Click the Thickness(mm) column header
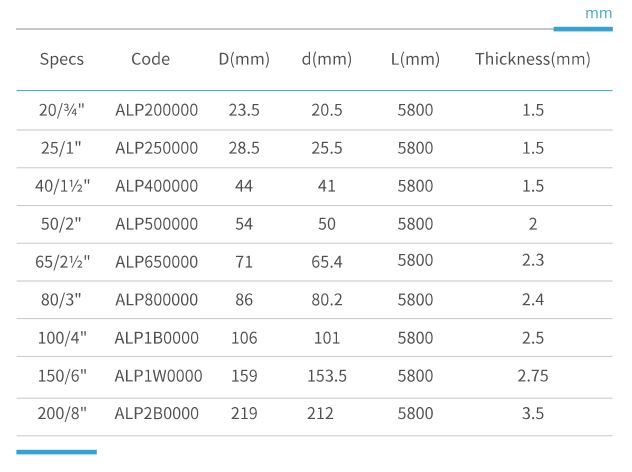632x472 pixels. 532,59
